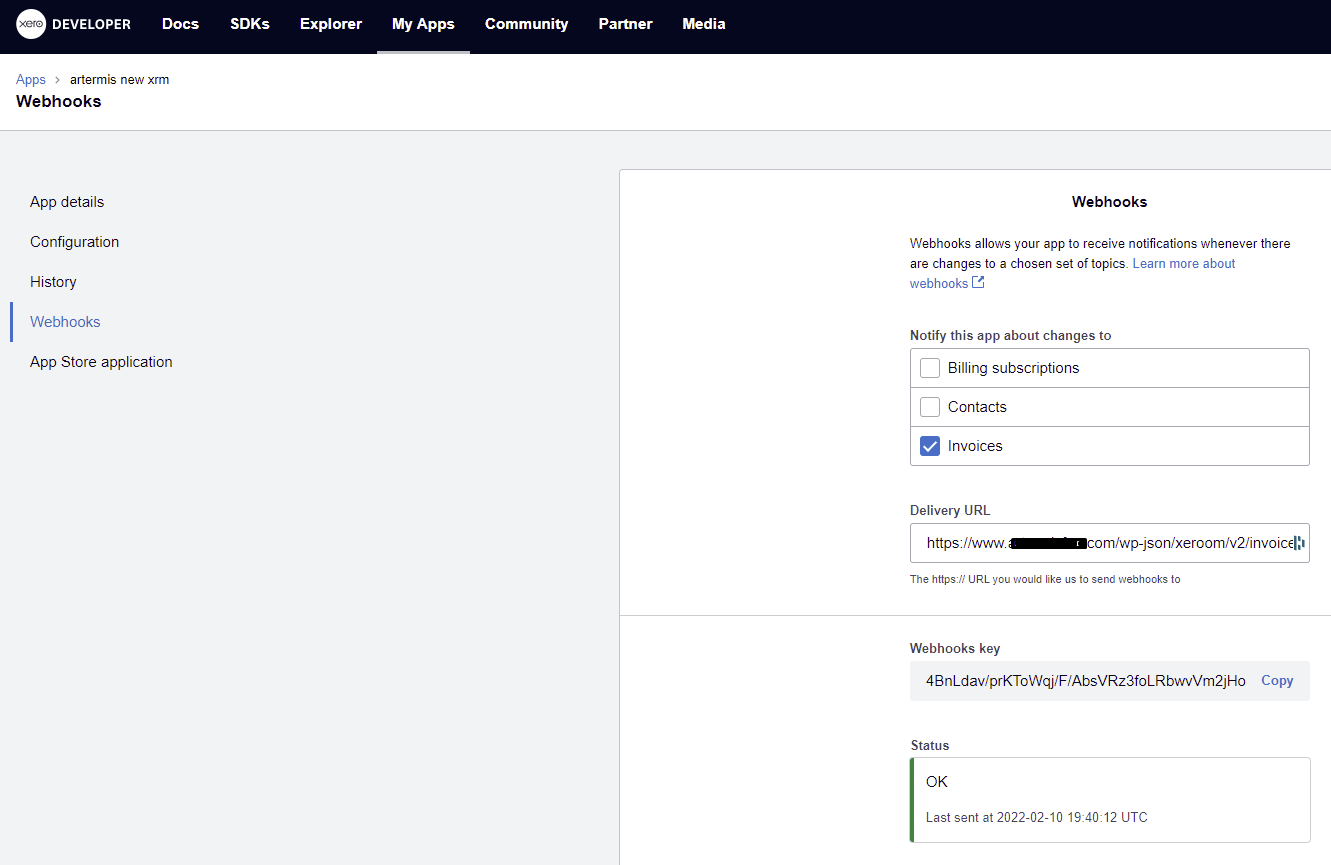Select Webhooks in the sidebar
The width and height of the screenshot is (1331, 865).
(x=65, y=322)
